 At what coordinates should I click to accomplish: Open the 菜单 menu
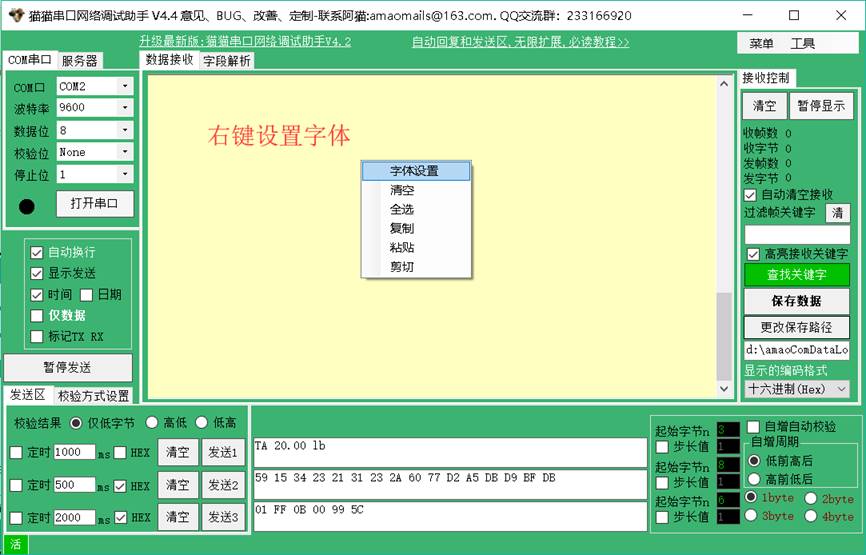click(761, 43)
